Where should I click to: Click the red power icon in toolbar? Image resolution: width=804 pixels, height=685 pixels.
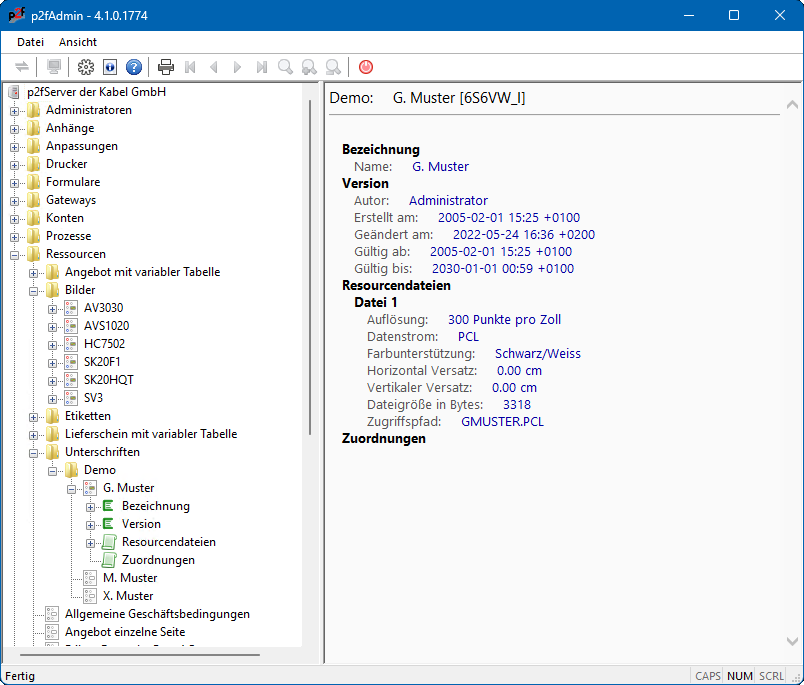pos(366,67)
